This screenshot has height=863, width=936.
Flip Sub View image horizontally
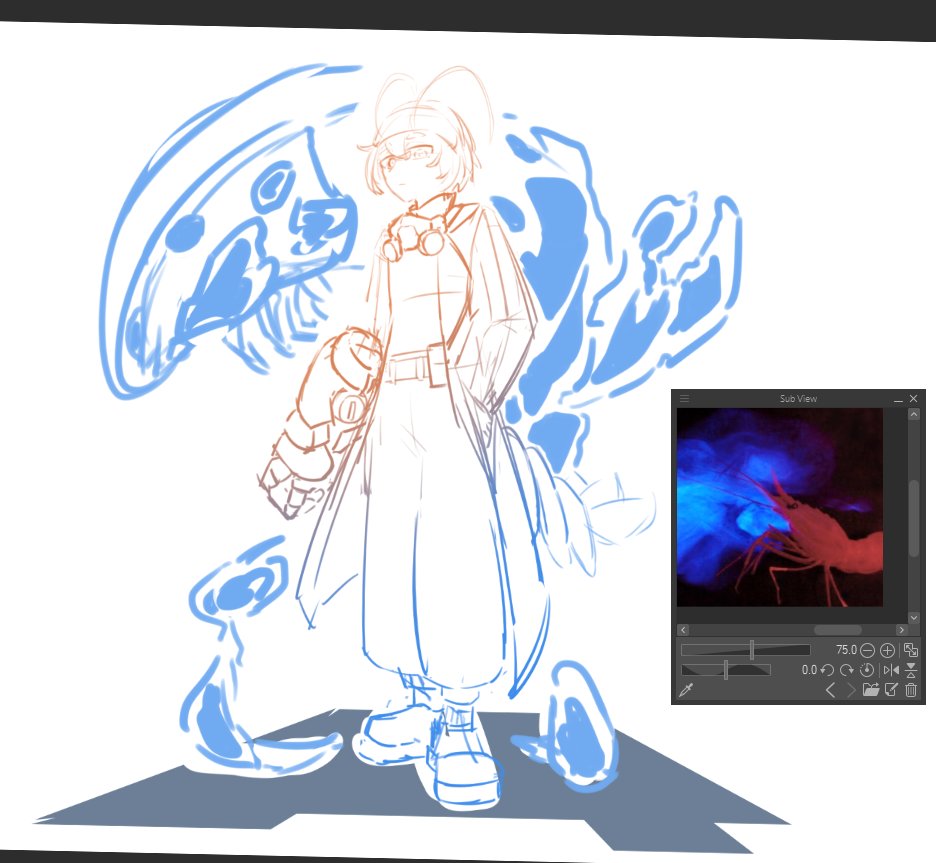click(891, 670)
